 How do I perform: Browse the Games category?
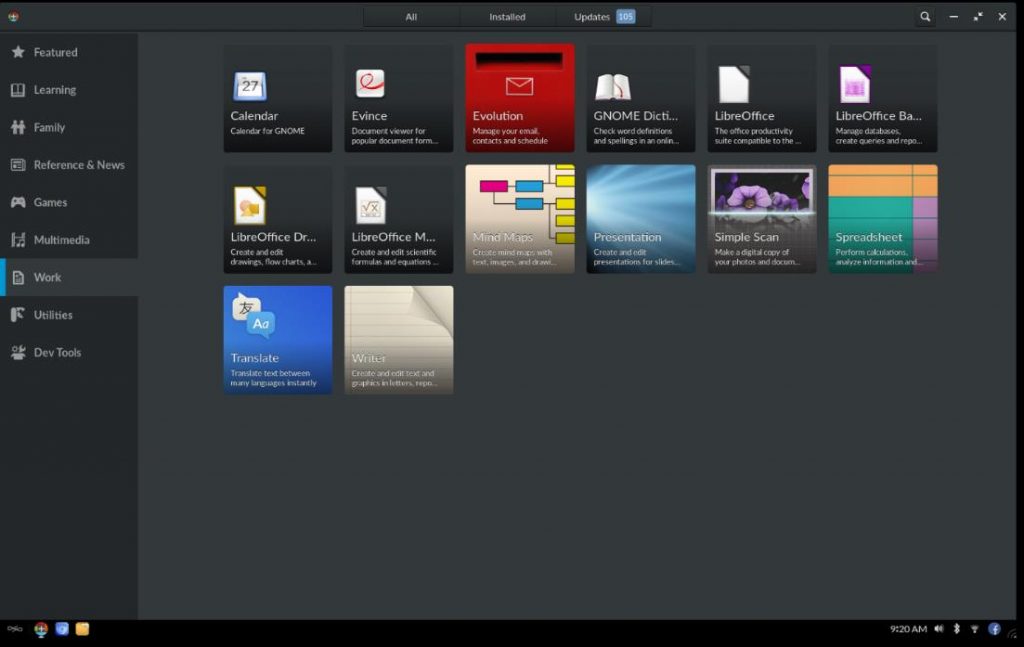69,202
